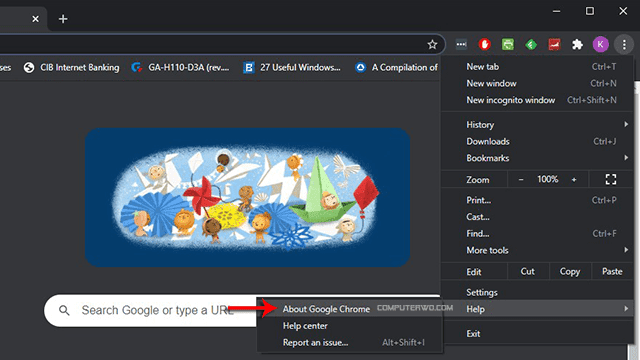Click the search magnifier icon
640x360 pixels.
click(64, 311)
